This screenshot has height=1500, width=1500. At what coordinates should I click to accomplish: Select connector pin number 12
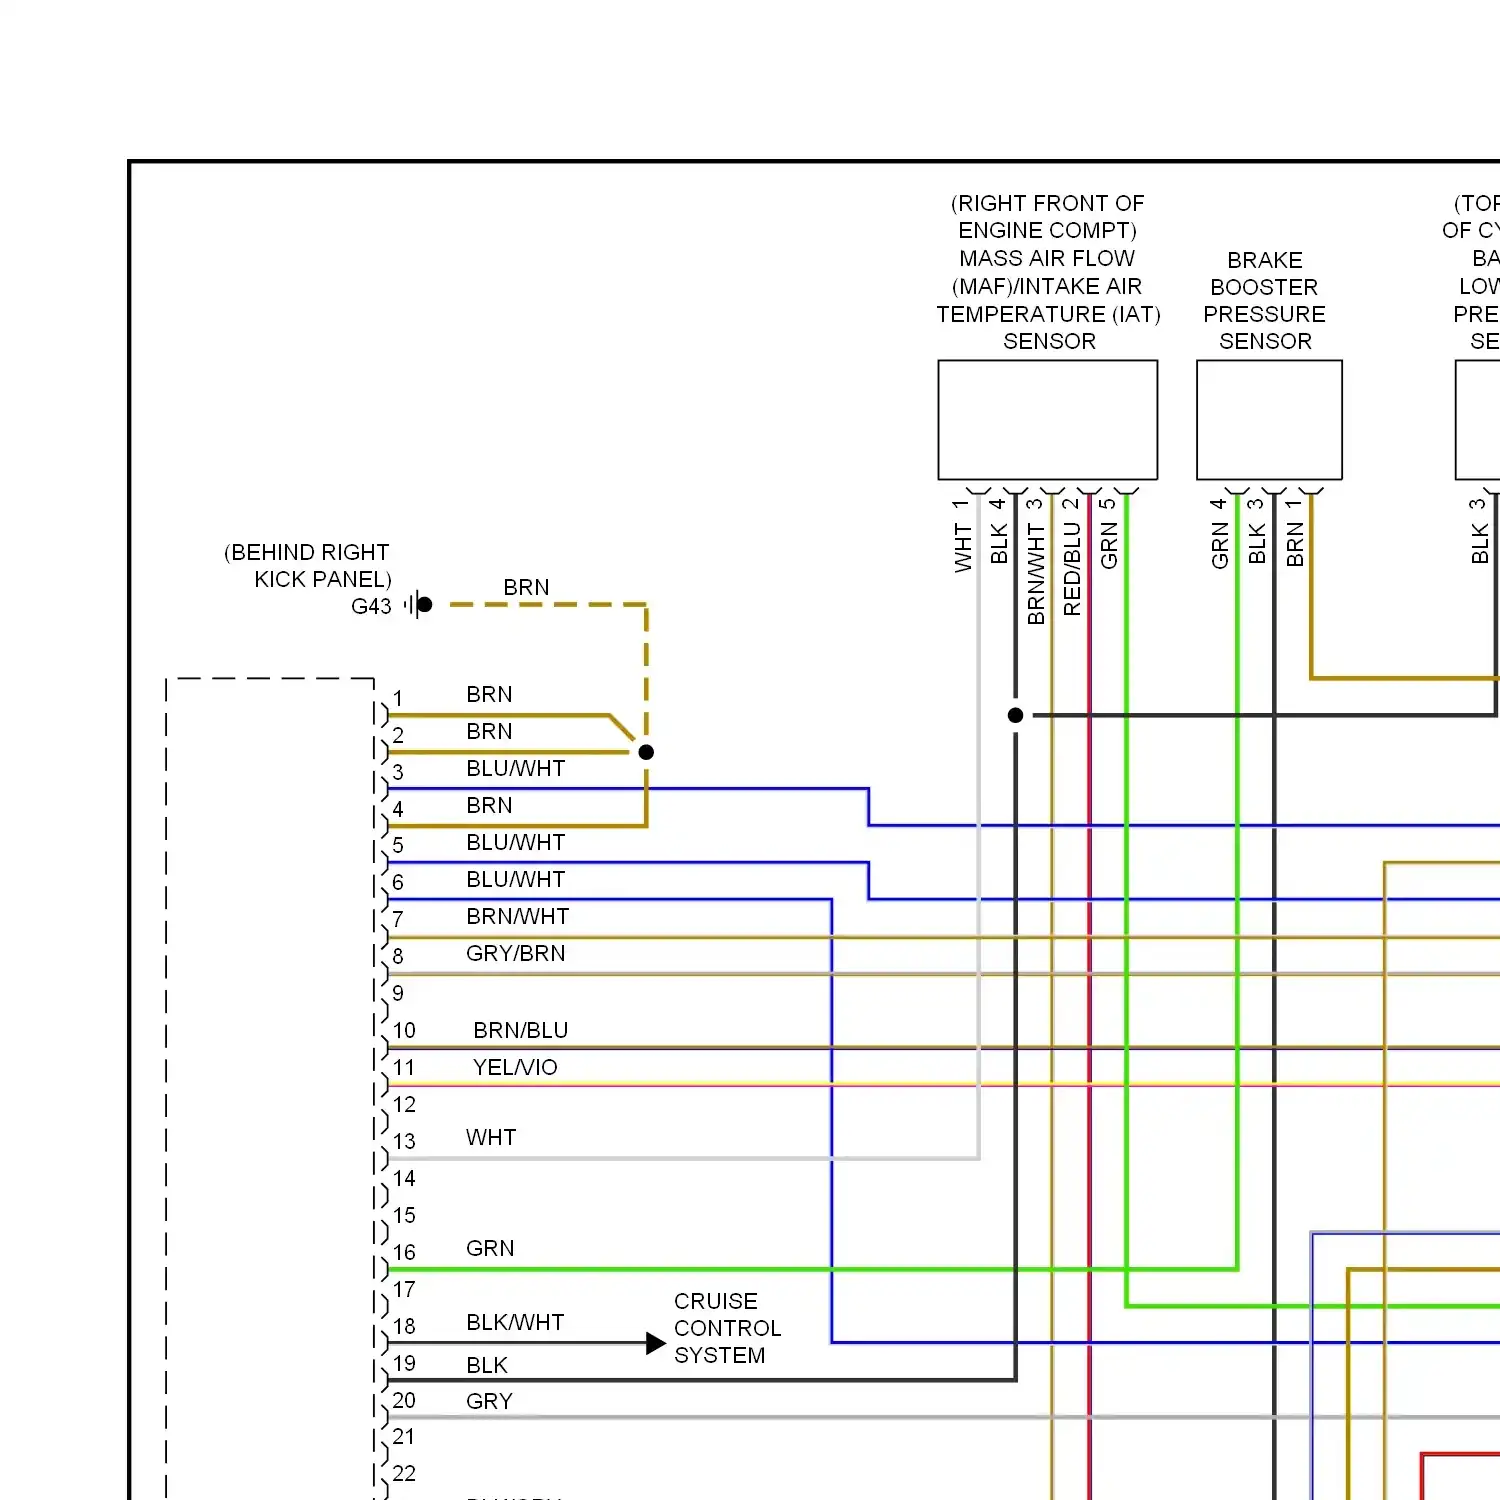point(404,1104)
